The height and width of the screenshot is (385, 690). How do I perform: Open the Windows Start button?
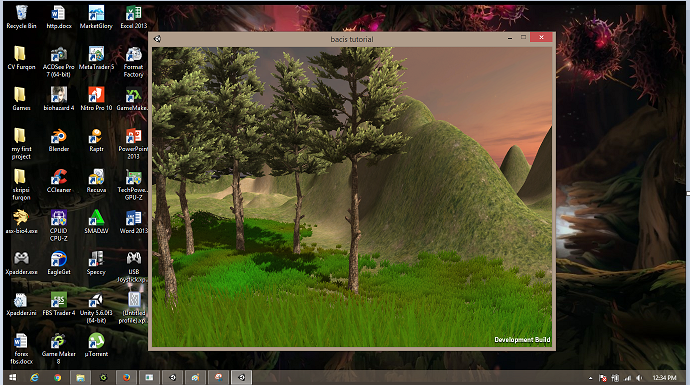13,378
